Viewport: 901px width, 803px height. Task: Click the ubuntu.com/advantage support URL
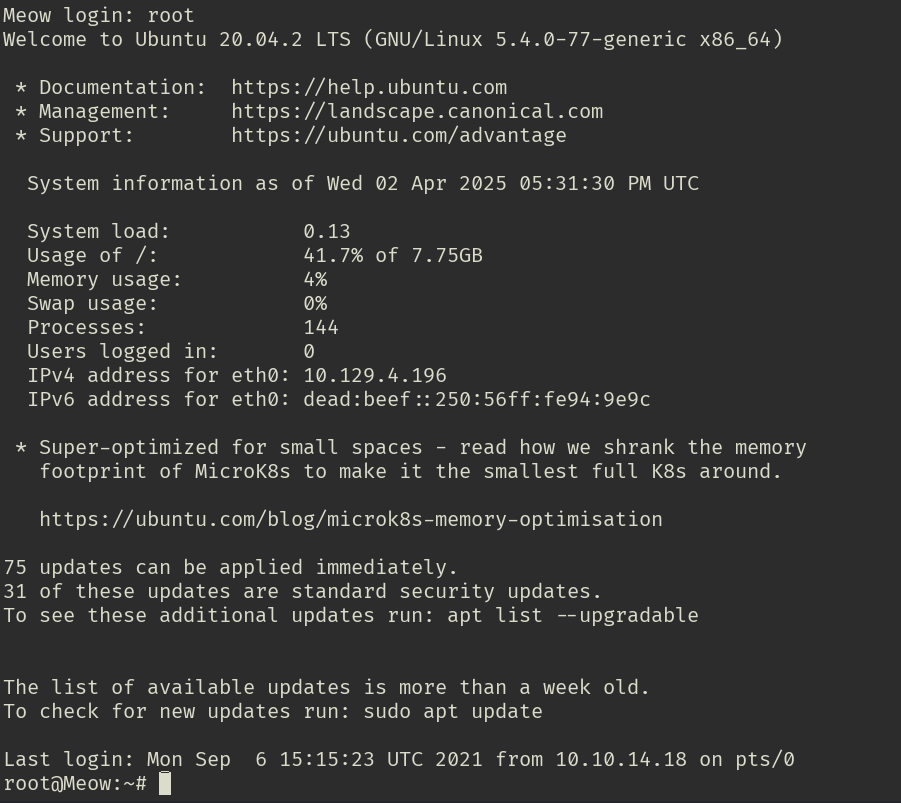pyautogui.click(x=399, y=136)
